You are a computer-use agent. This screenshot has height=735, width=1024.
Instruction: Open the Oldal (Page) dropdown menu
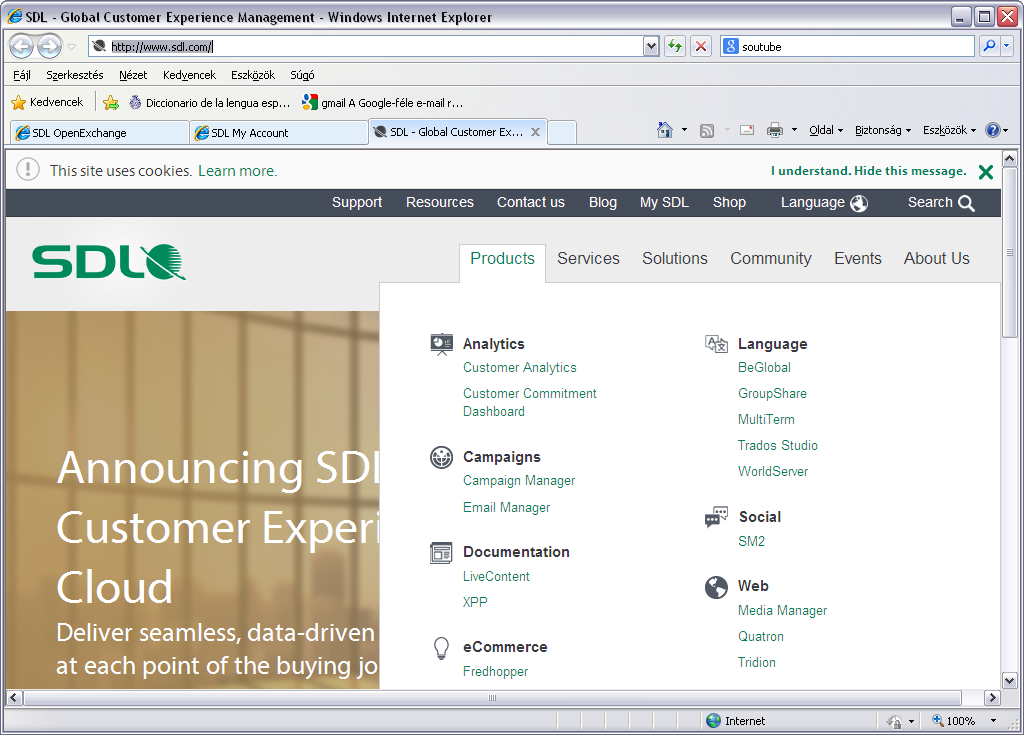pos(826,130)
